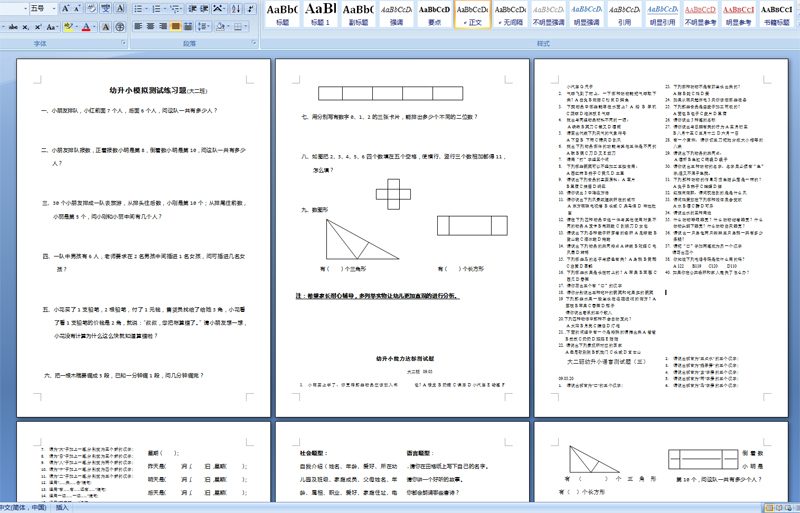Open the Font dialog launcher
The width and height of the screenshot is (800, 513).
tap(123, 43)
